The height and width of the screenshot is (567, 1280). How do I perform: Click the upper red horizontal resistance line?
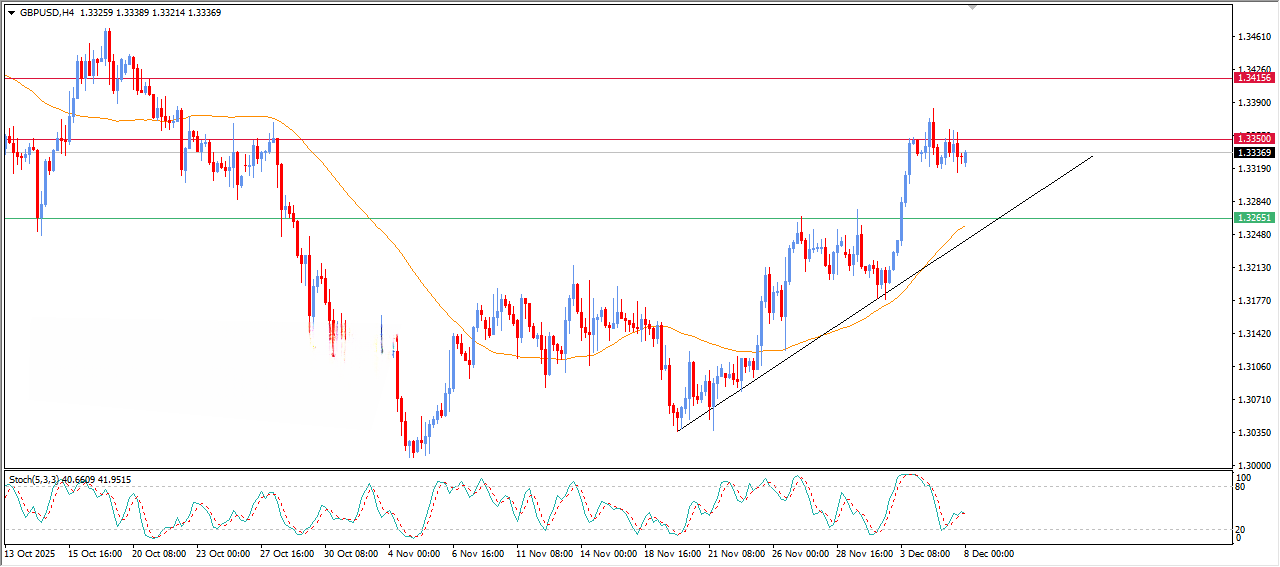[x=600, y=77]
